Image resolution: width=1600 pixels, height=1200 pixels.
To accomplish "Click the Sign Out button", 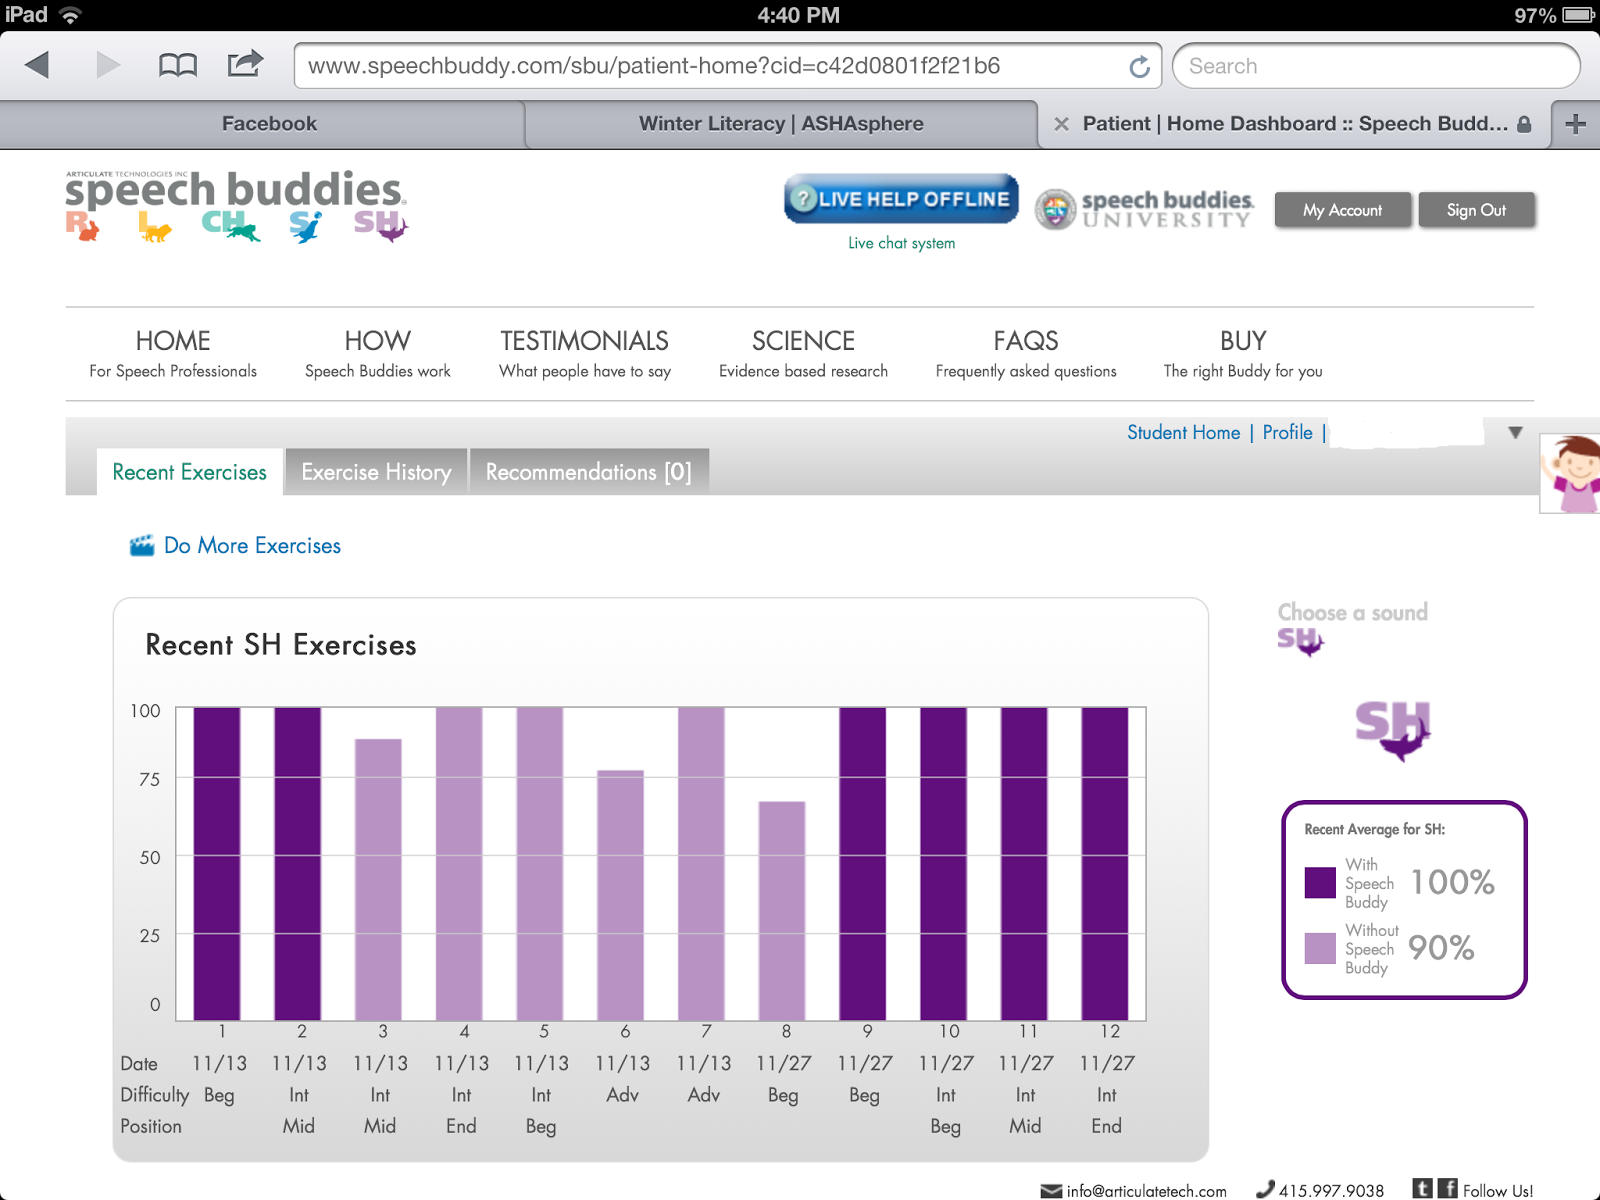I will (x=1476, y=210).
